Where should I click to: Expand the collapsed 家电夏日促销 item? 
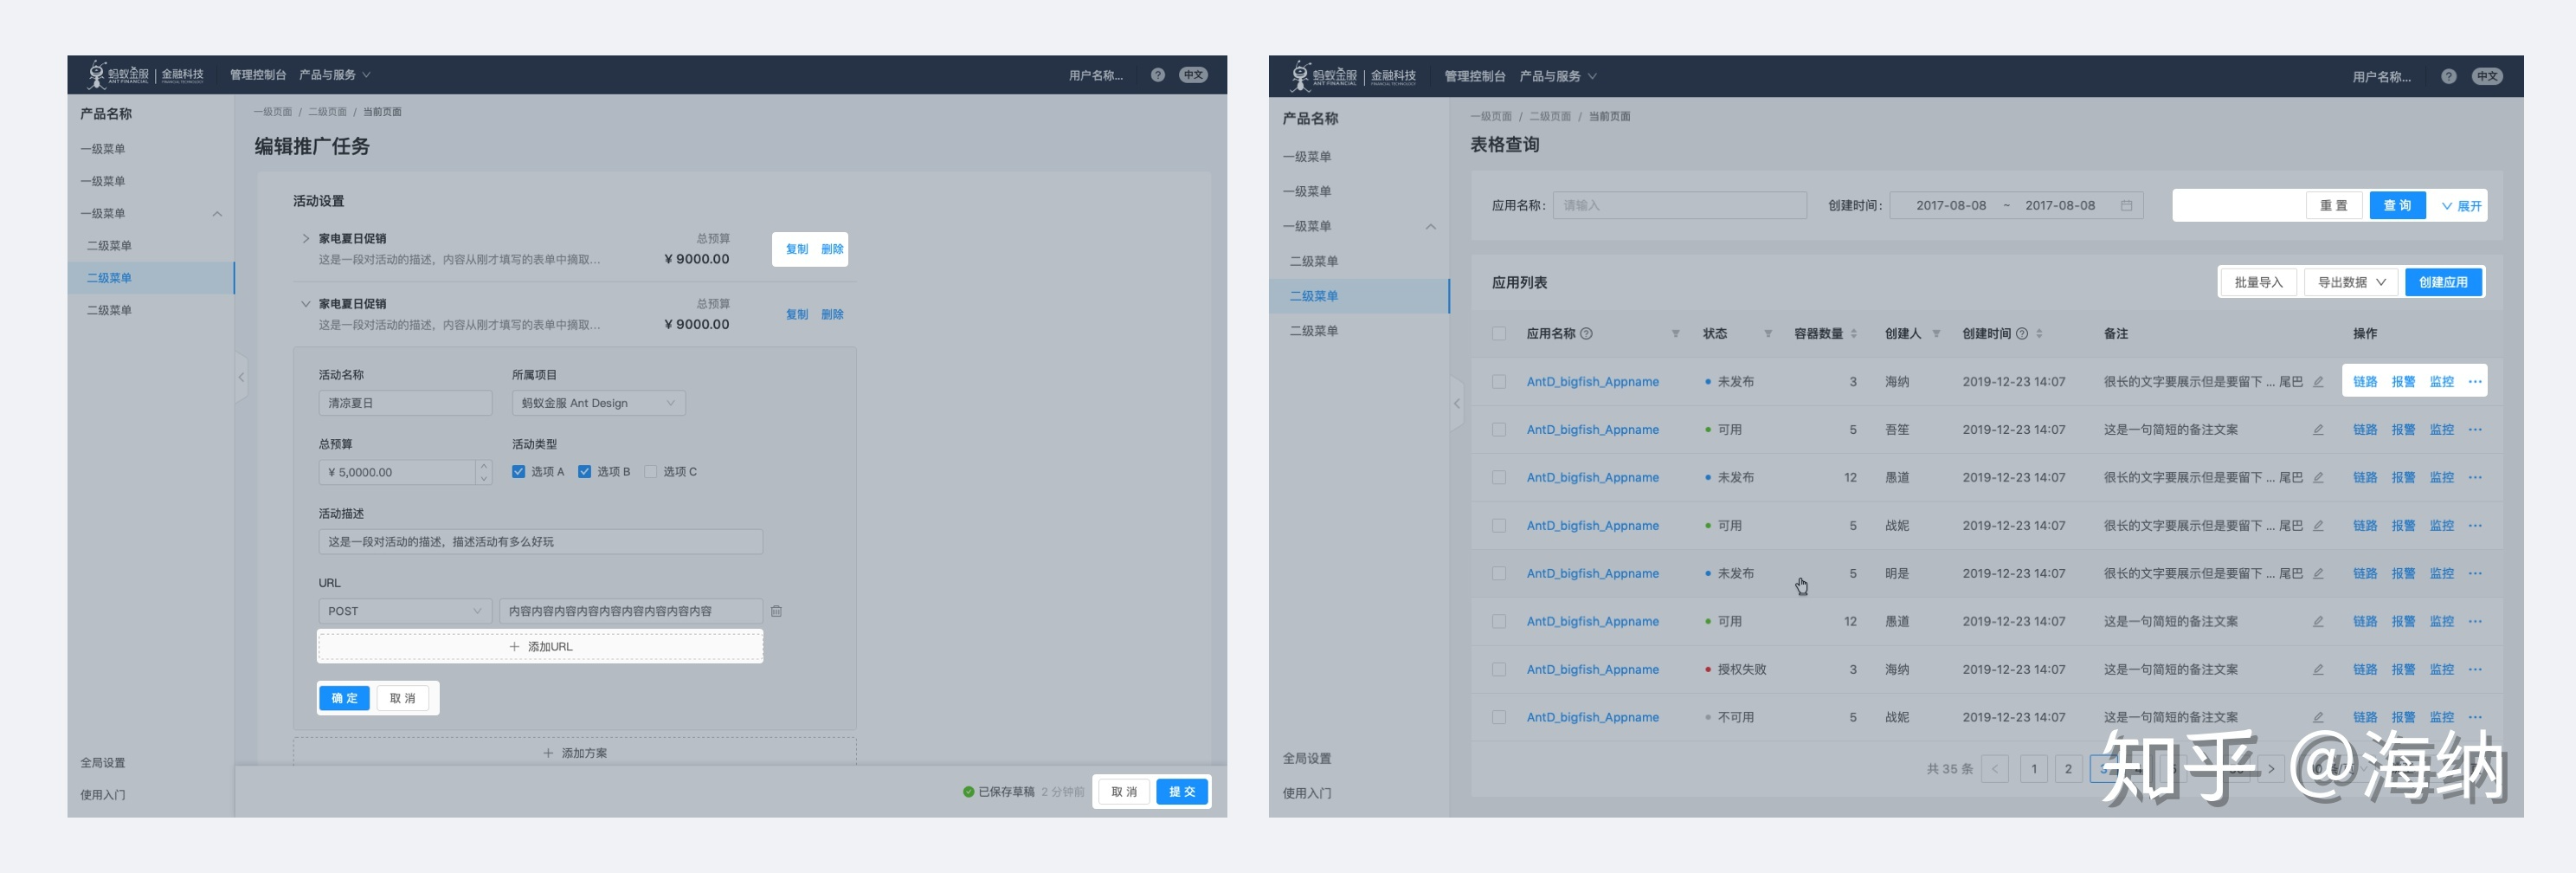point(305,239)
